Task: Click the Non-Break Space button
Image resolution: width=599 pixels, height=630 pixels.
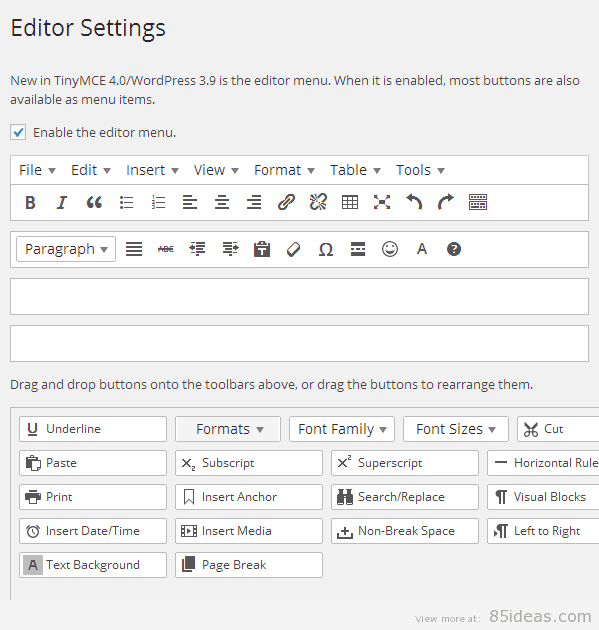Action: coord(405,531)
